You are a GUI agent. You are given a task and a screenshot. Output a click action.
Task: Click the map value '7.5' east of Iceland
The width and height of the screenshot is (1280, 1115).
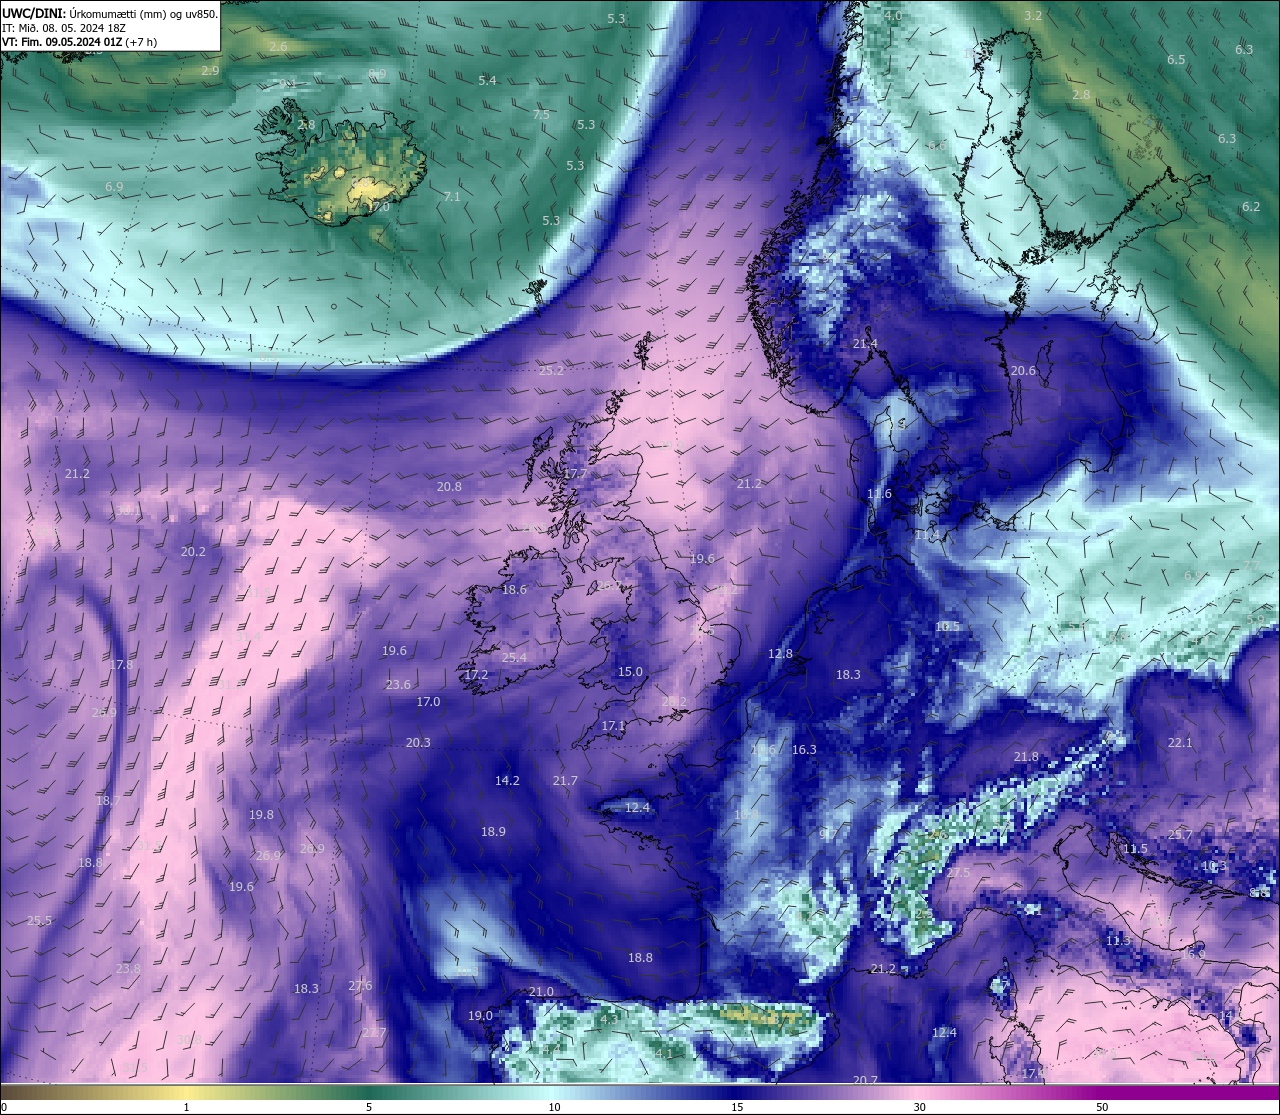(541, 115)
